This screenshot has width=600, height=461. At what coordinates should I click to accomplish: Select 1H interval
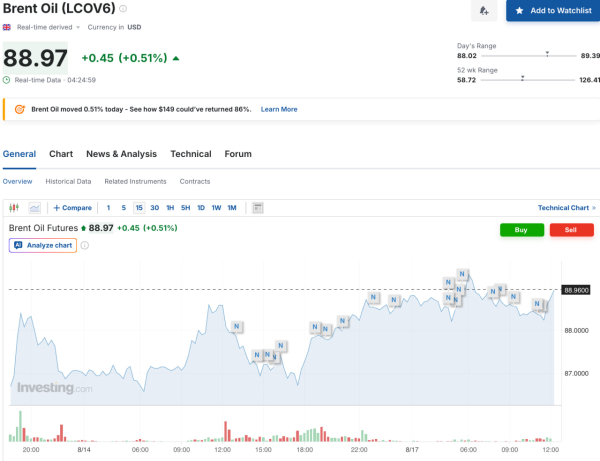170,208
